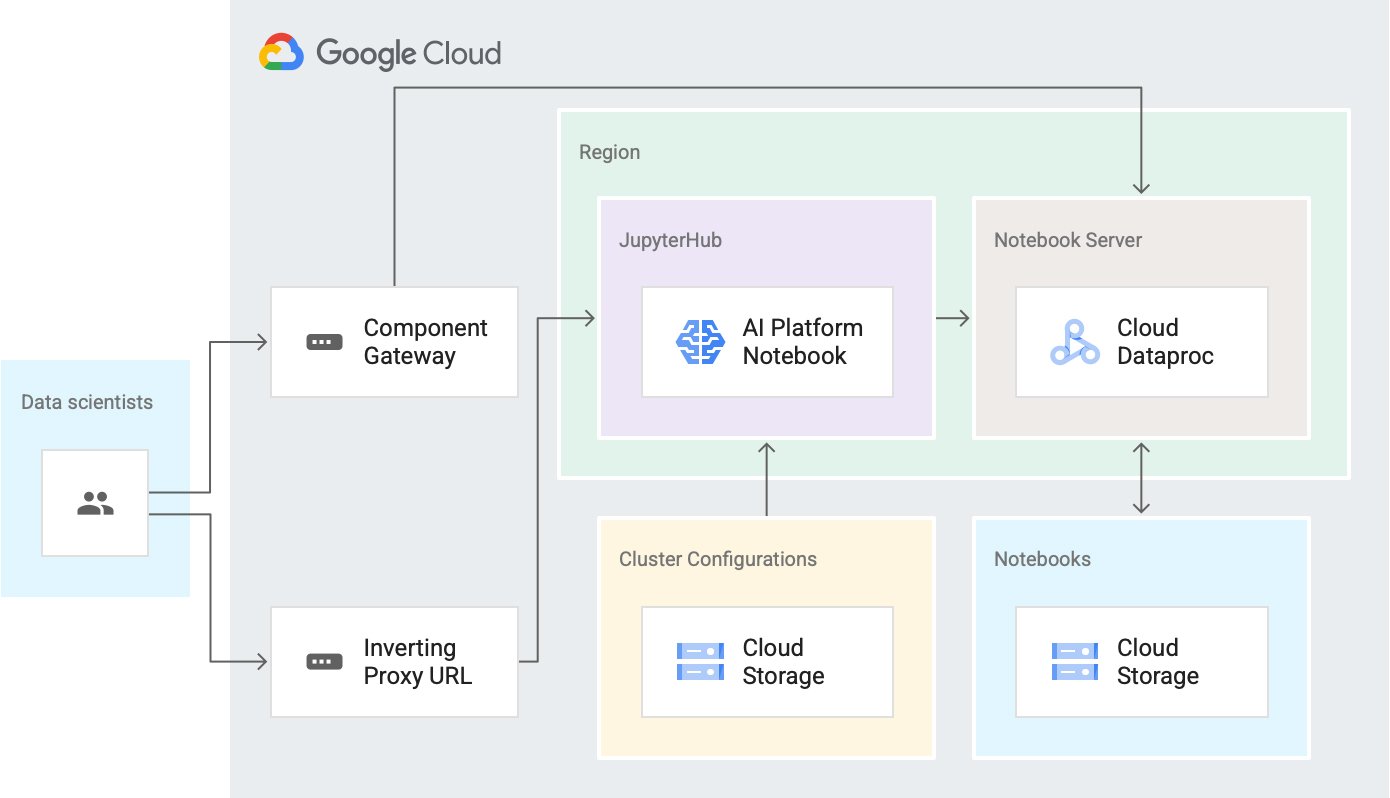Click the "Cluster Configurations" label
This screenshot has height=798, width=1390.
point(718,559)
